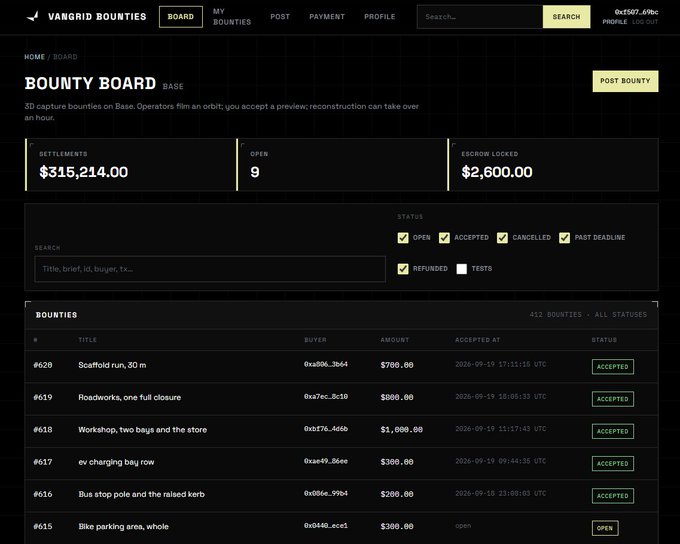Uncheck the Refunded status checkbox
The image size is (680, 544).
point(403,269)
